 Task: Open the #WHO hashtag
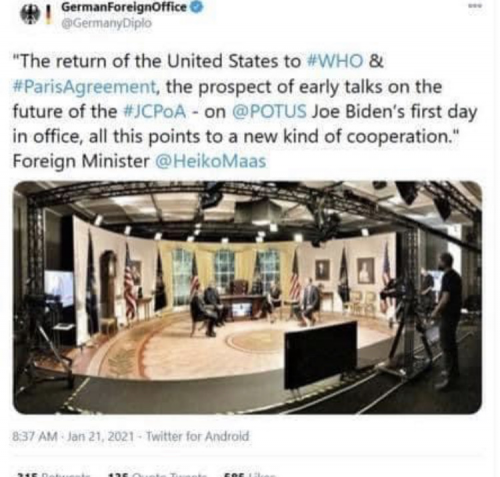[x=334, y=61]
